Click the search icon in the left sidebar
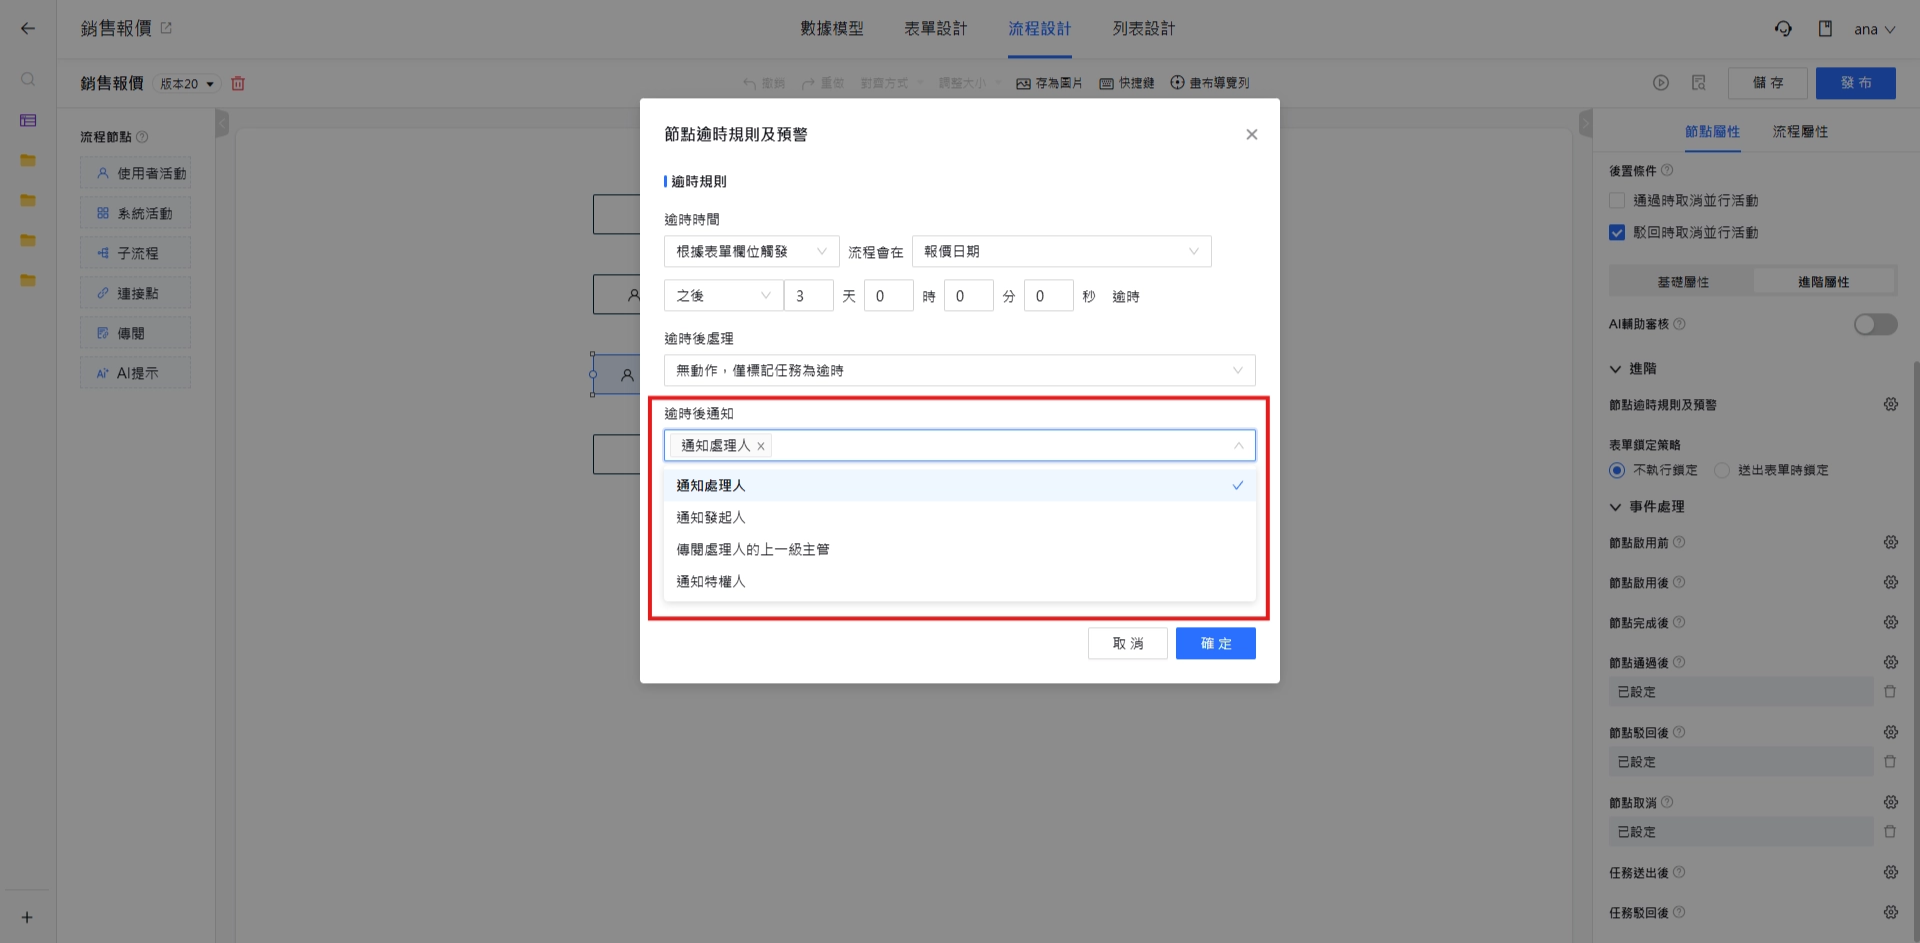The image size is (1920, 943). pos(28,79)
